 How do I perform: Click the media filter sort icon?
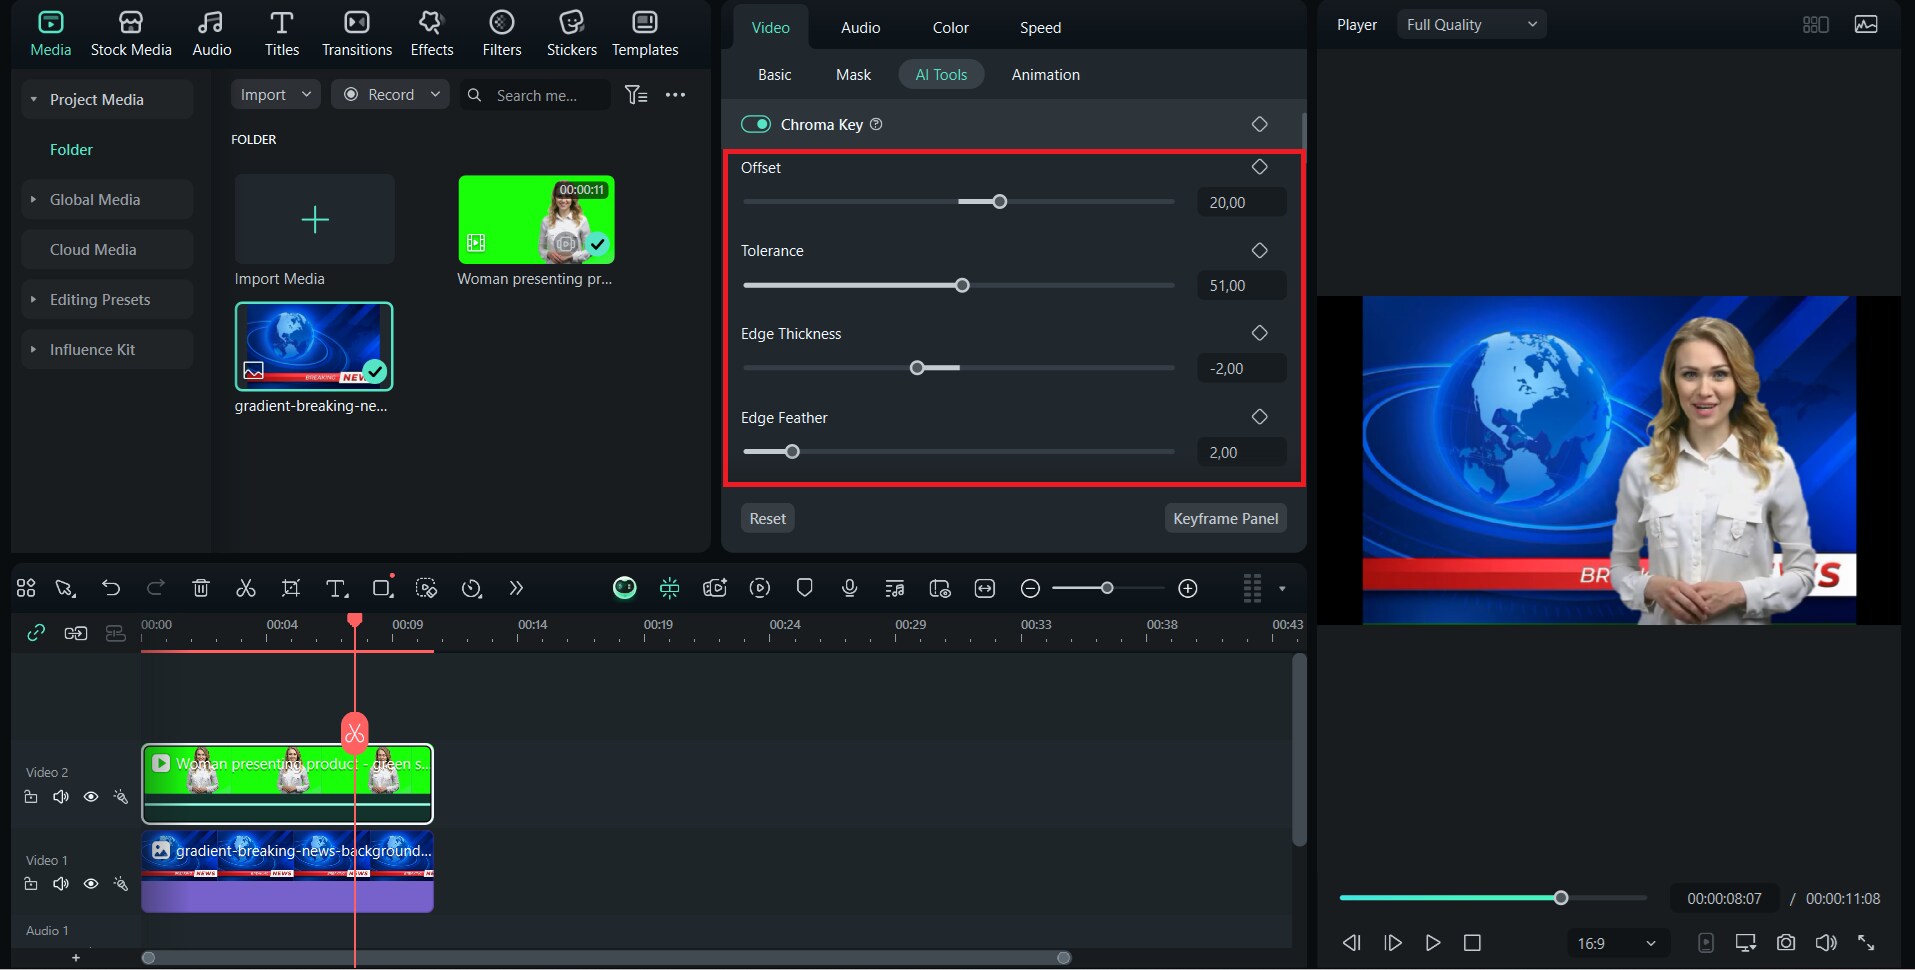coord(636,95)
